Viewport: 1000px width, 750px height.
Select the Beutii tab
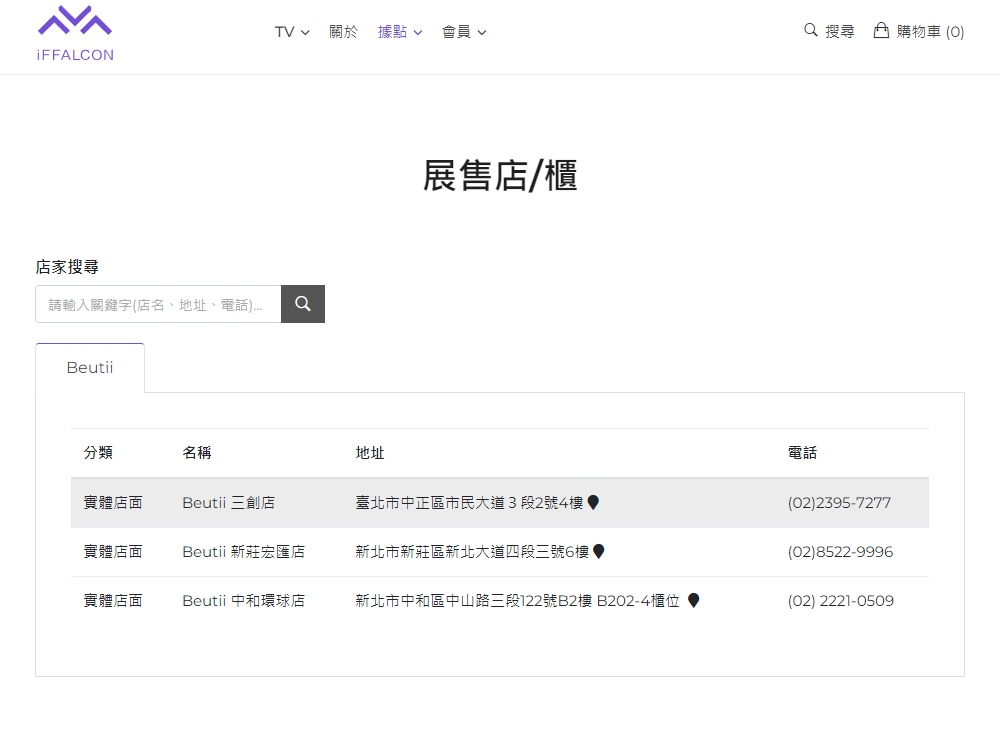click(x=90, y=367)
